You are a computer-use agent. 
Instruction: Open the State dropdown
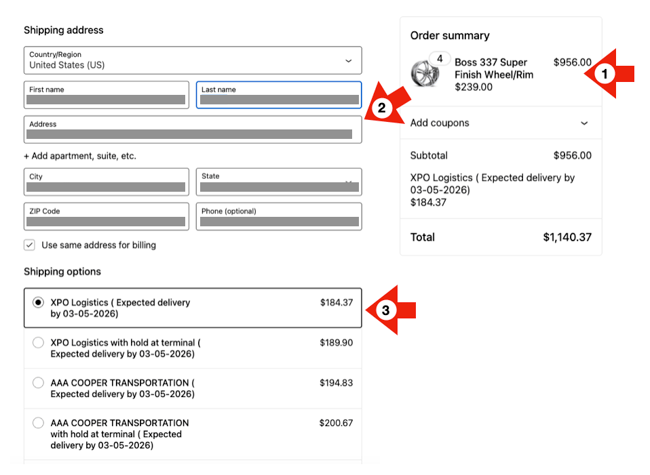click(278, 182)
